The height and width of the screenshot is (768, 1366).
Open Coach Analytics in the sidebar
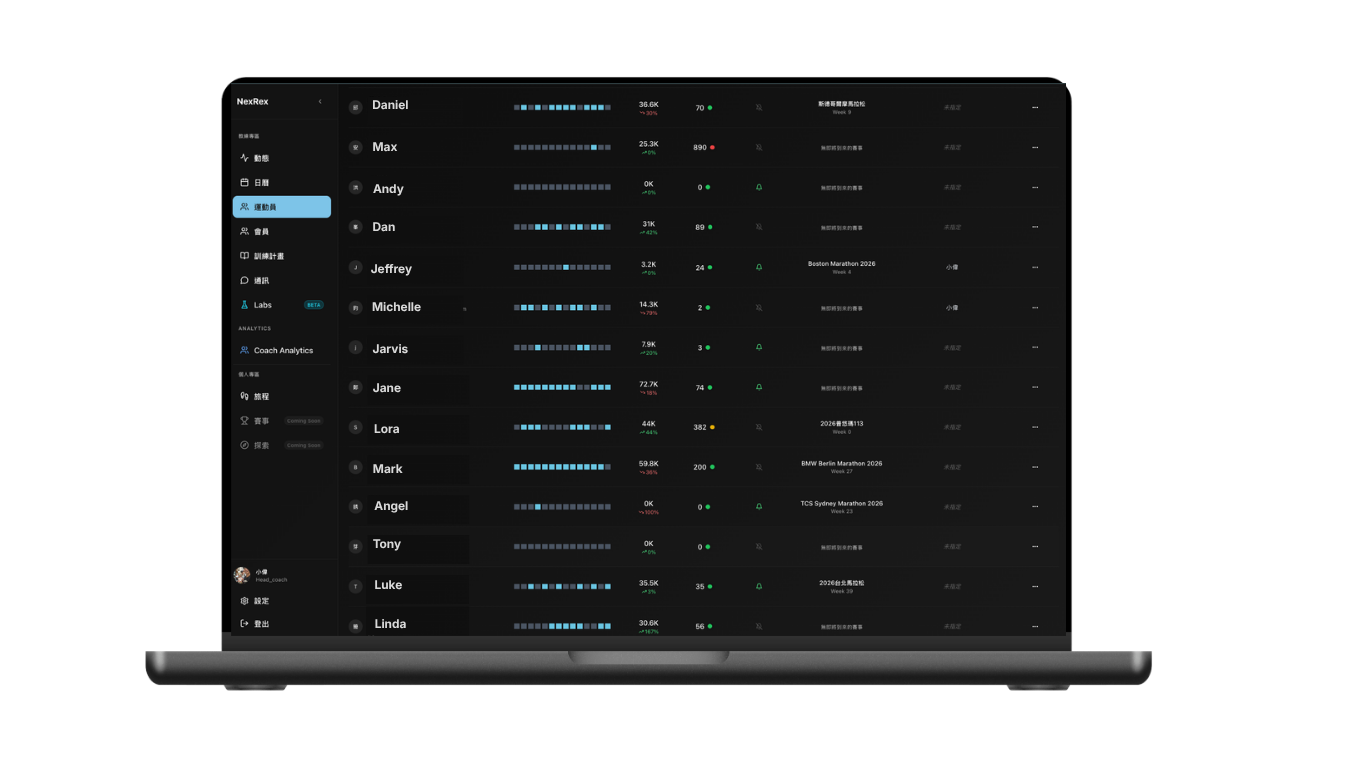point(282,351)
